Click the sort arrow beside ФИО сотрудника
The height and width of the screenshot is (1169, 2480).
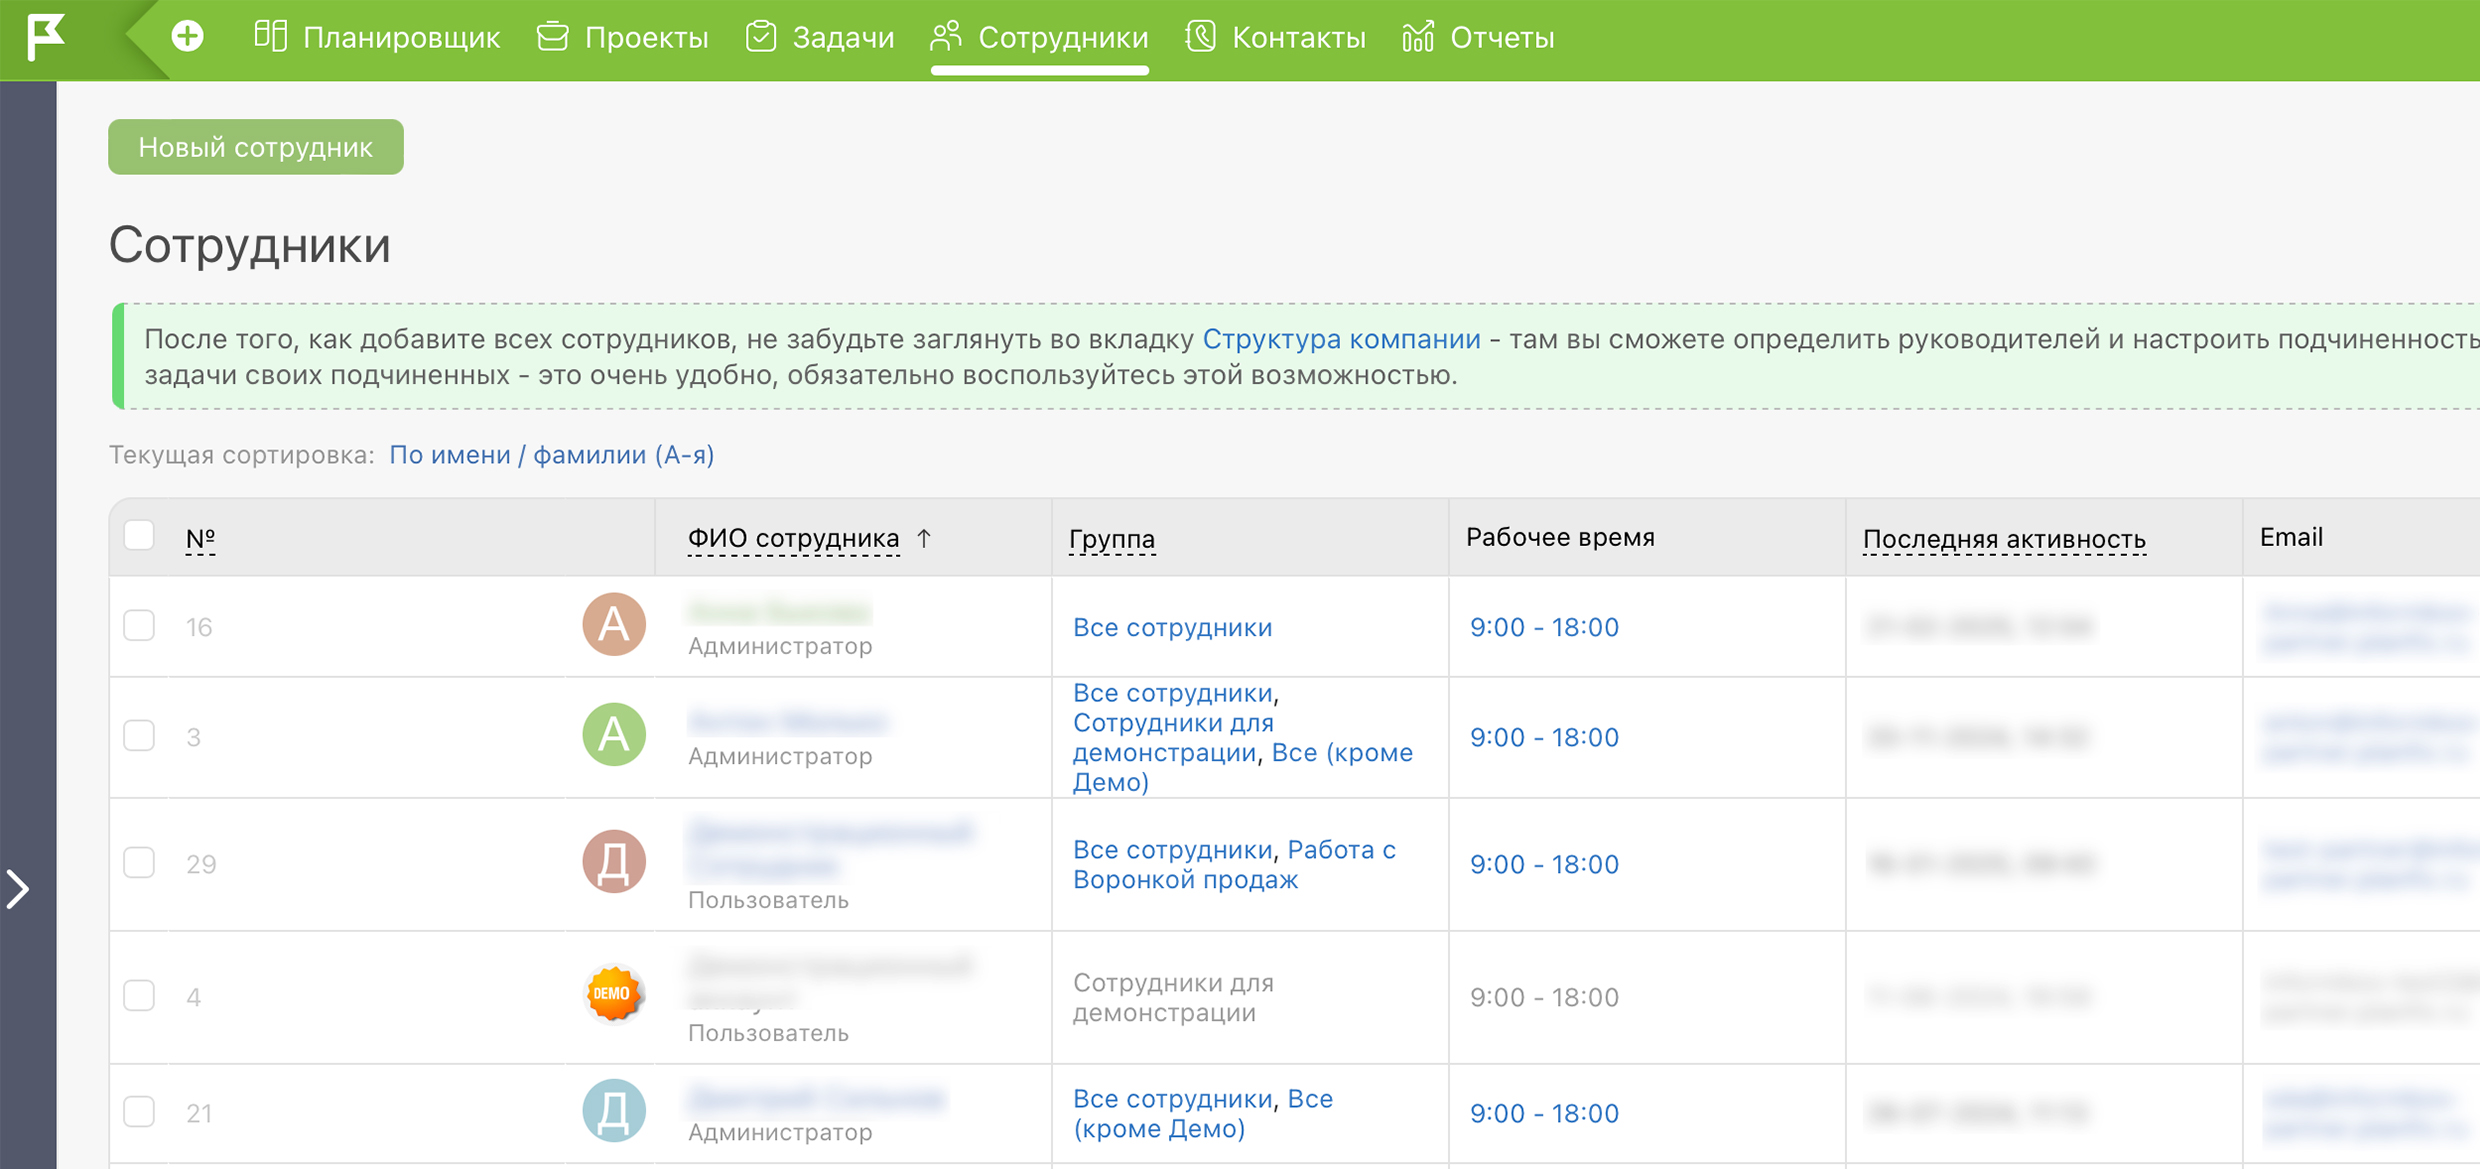pyautogui.click(x=924, y=538)
